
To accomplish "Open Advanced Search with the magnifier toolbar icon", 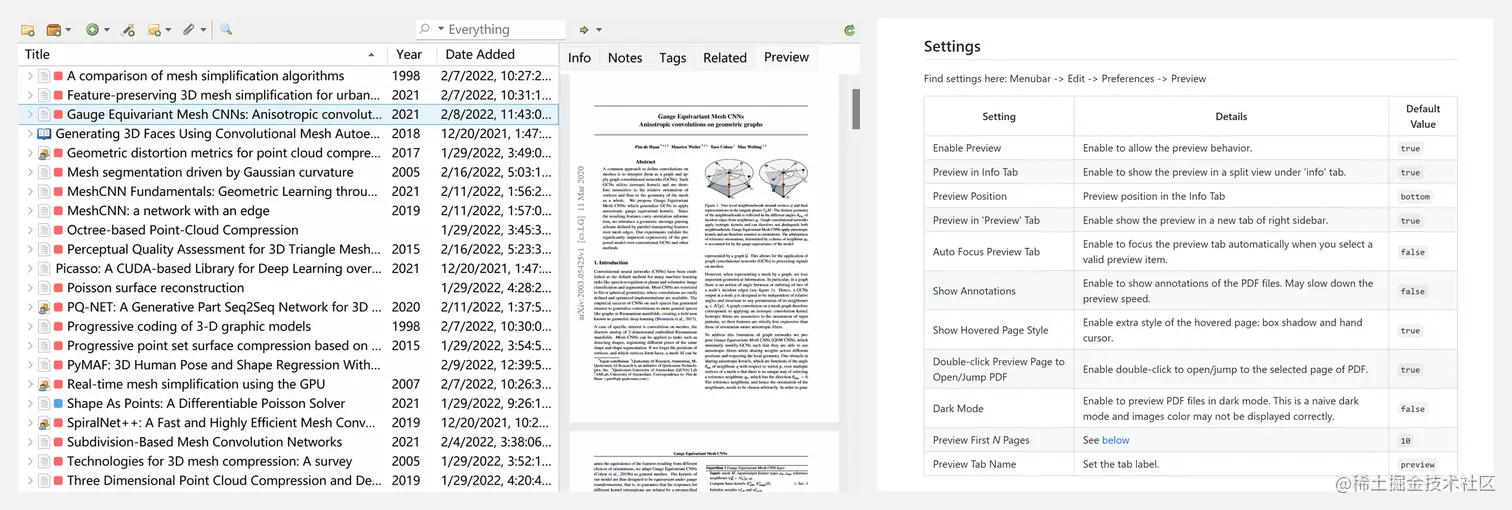I will coord(226,30).
